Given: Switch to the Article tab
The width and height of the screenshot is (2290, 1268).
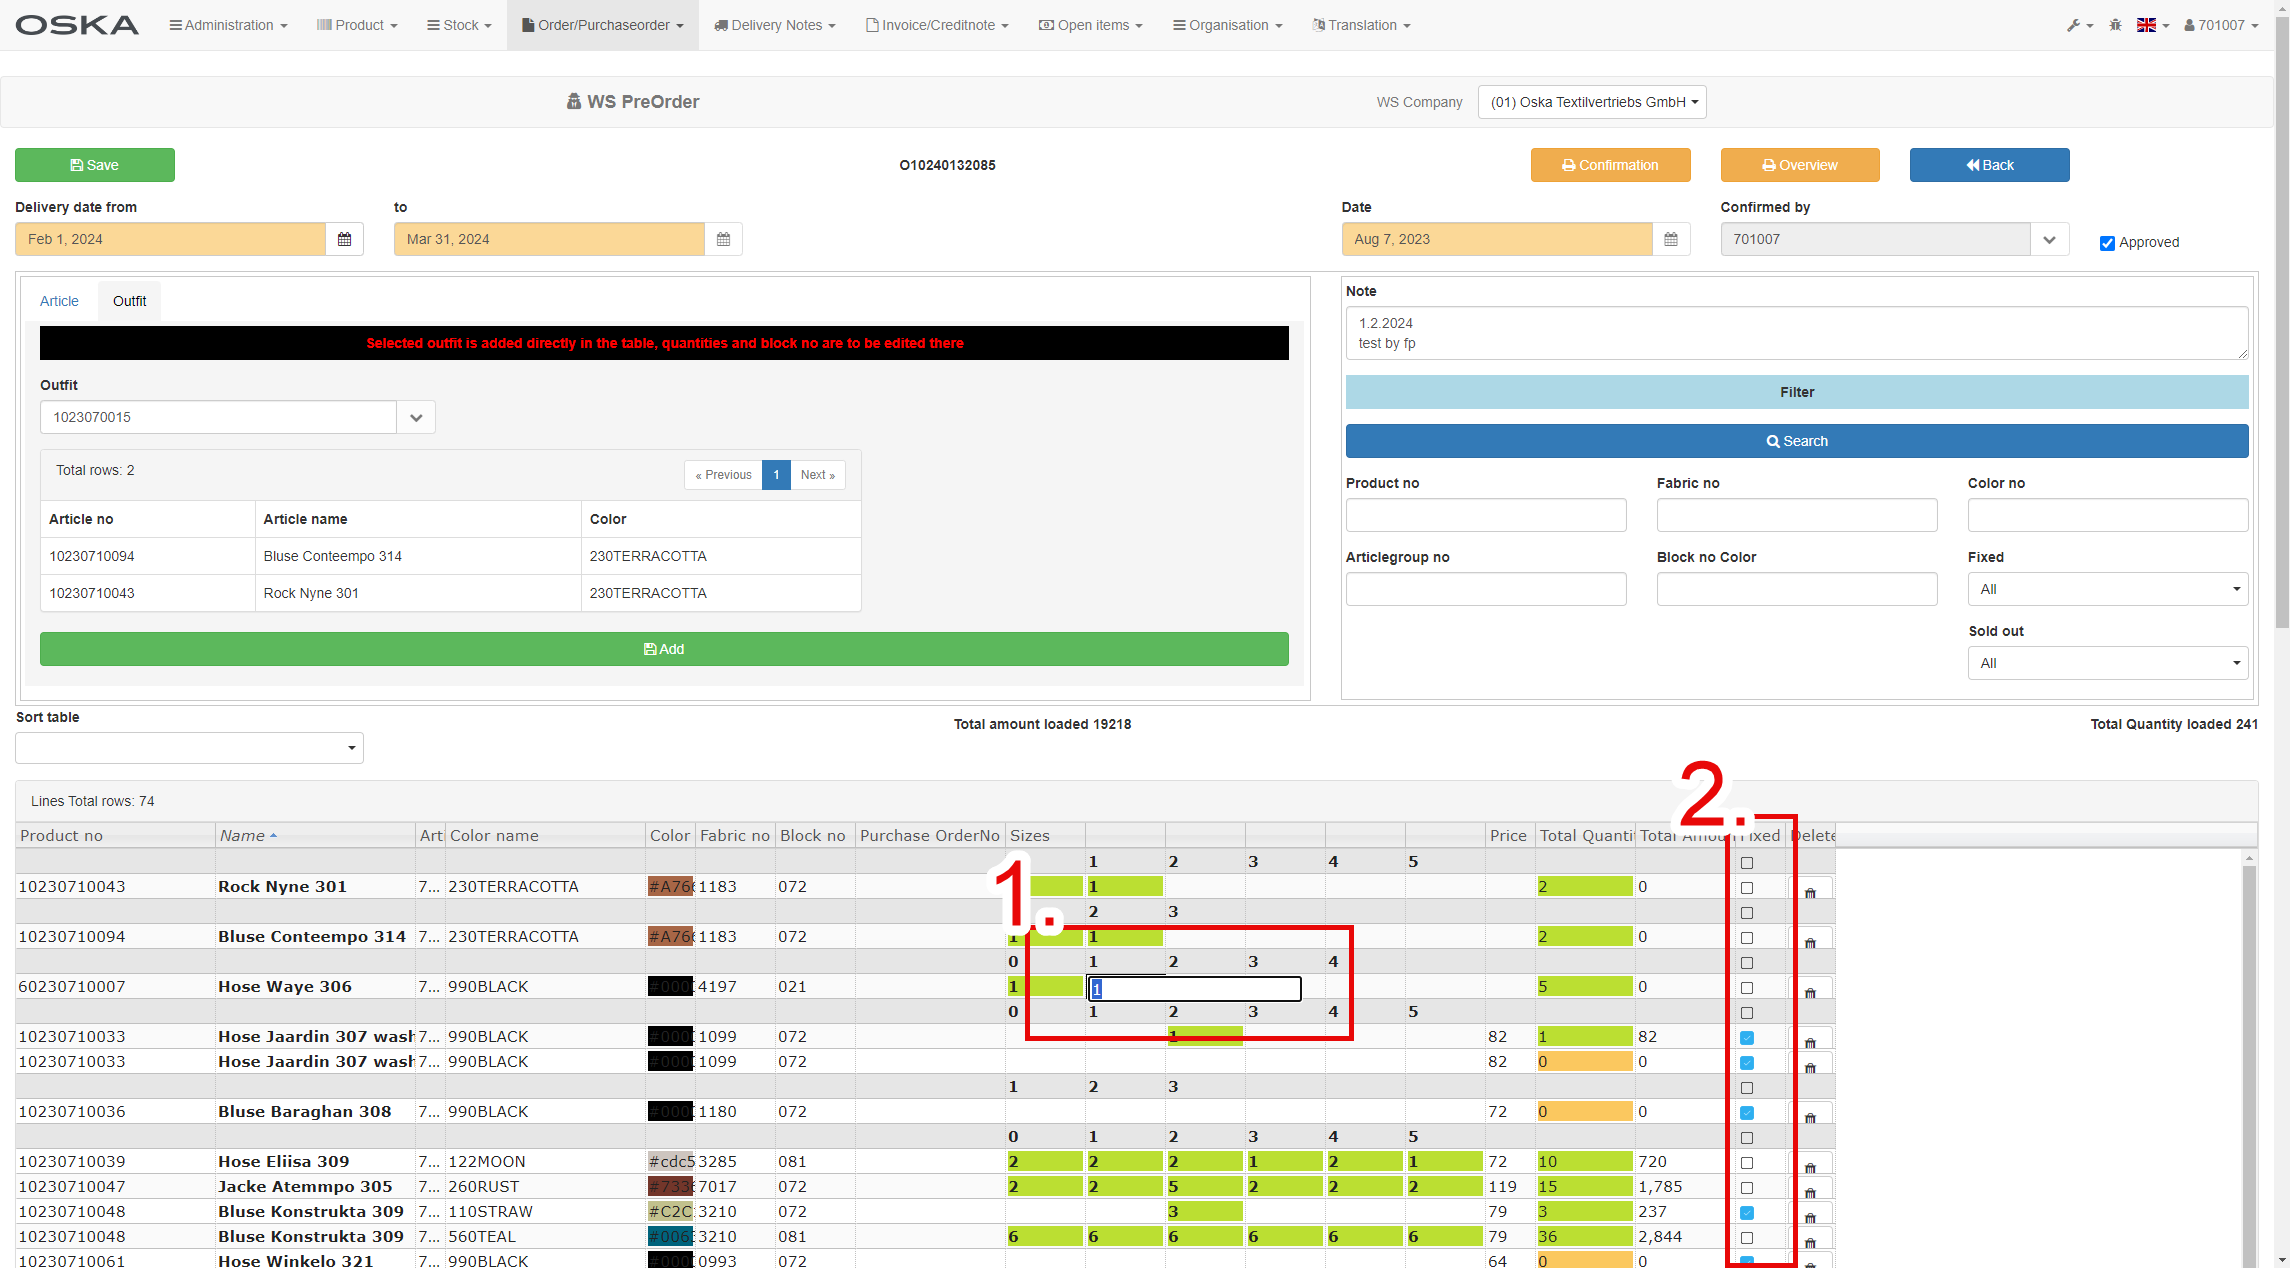Looking at the screenshot, I should click(59, 301).
